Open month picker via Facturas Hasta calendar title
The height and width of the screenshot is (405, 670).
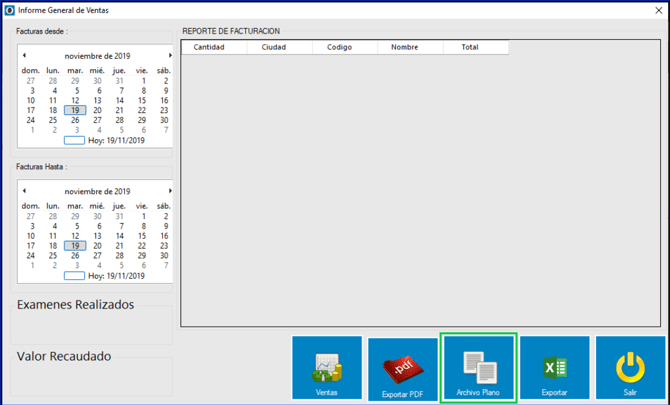97,191
